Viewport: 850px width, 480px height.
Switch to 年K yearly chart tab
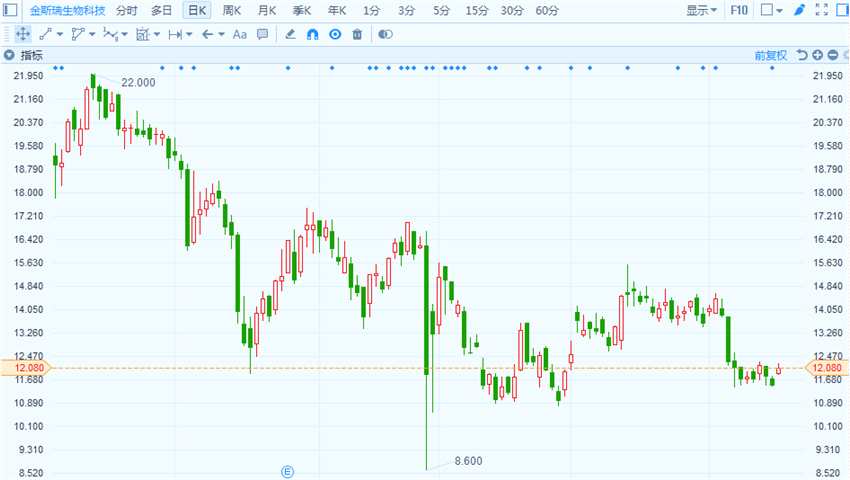point(337,10)
